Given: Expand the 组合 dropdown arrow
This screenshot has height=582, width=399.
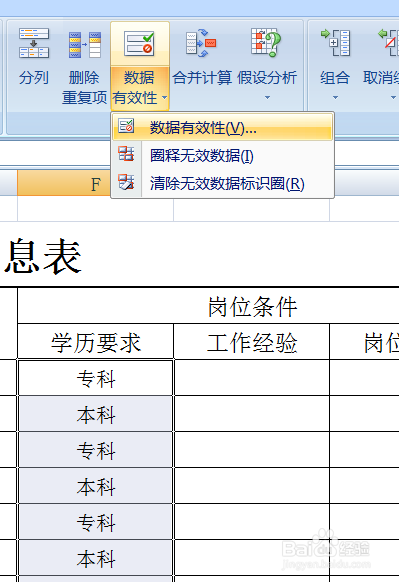Looking at the screenshot, I should pyautogui.click(x=335, y=98).
